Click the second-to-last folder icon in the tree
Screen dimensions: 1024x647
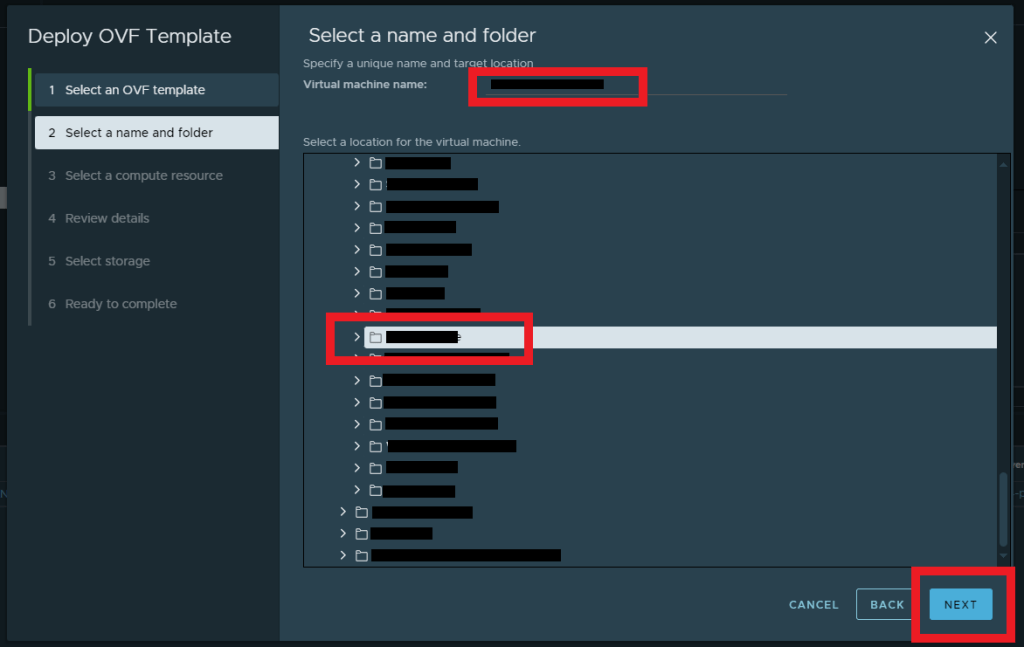362,533
